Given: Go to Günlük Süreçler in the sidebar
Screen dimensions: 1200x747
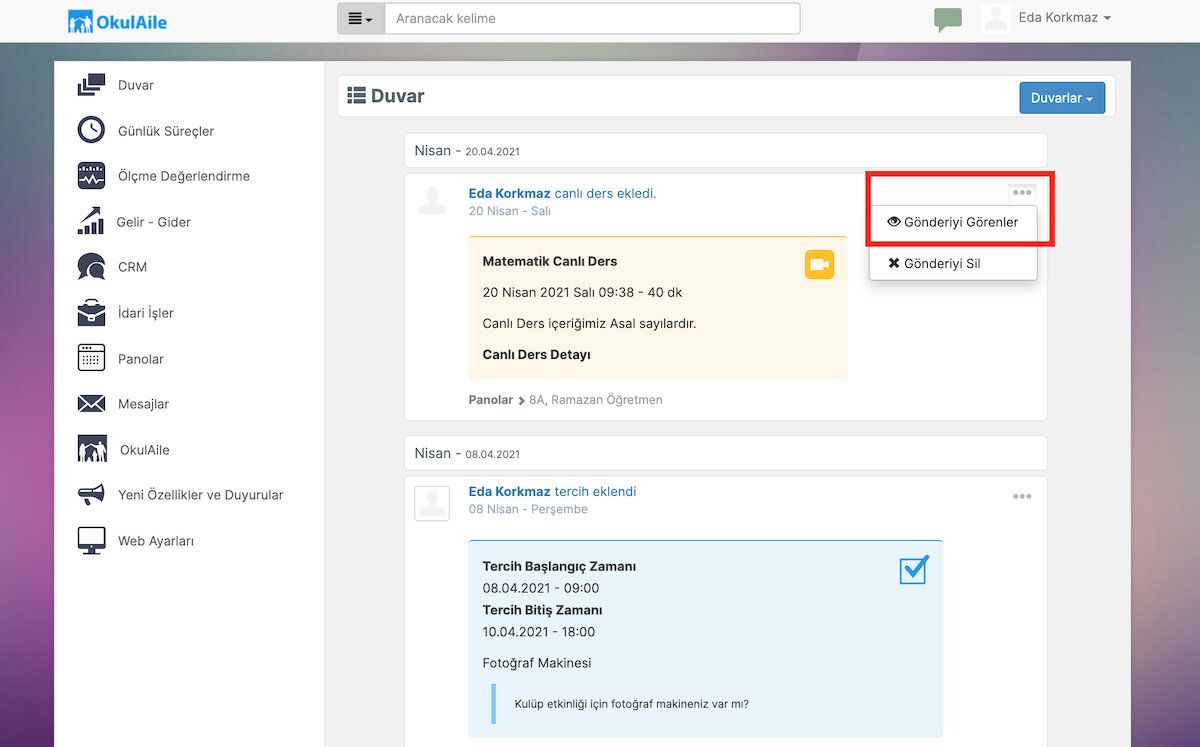Looking at the screenshot, I should (x=166, y=131).
